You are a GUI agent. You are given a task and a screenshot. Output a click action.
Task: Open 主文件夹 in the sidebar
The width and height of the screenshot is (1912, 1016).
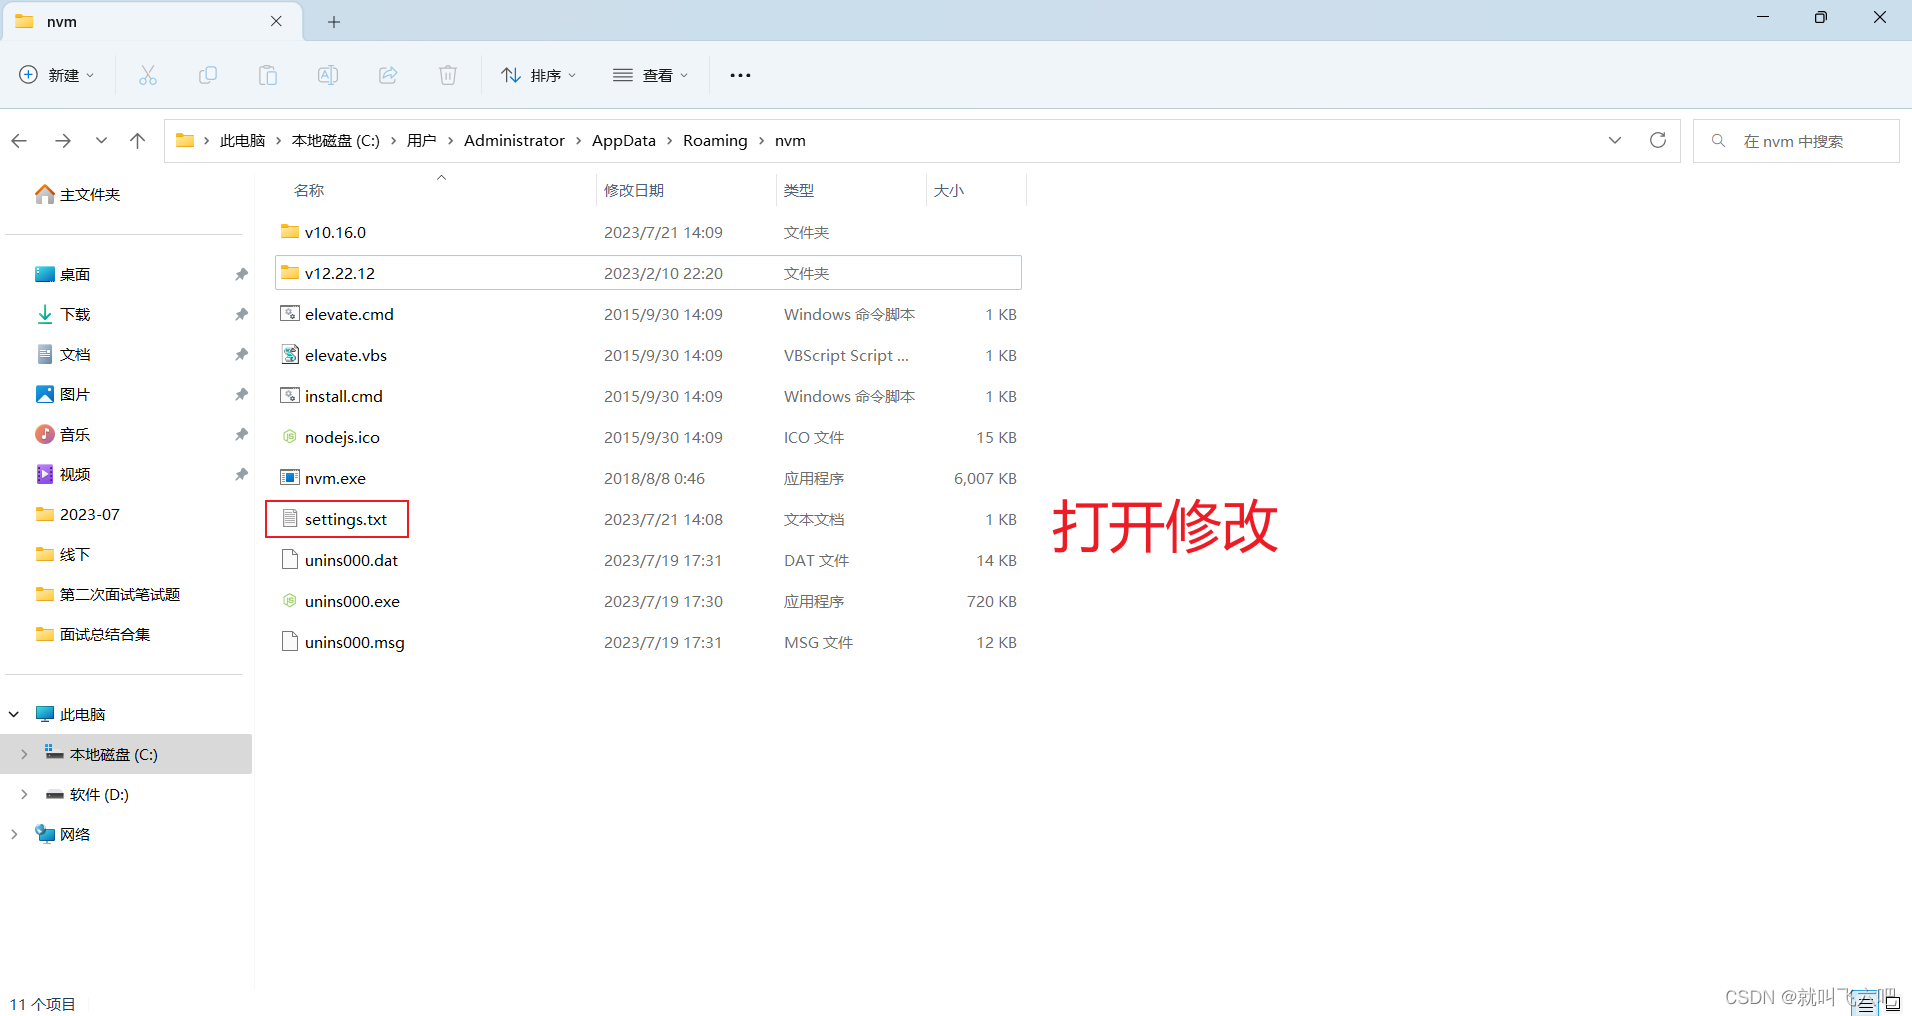[x=77, y=194]
